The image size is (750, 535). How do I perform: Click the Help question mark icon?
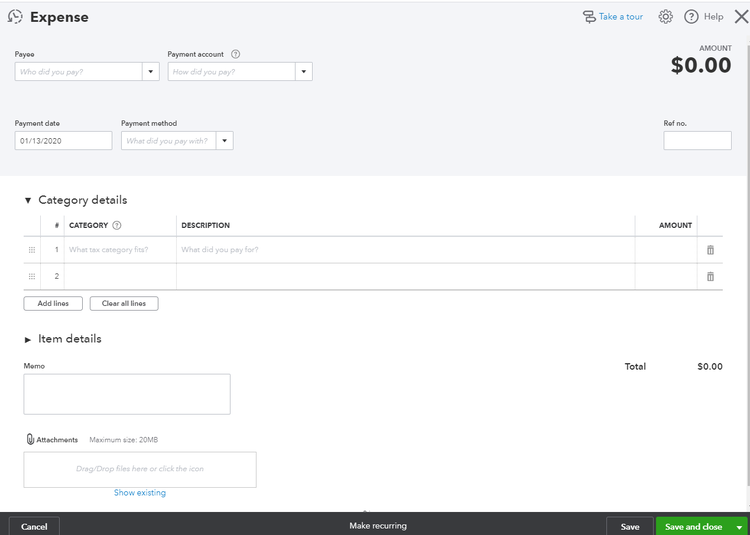(x=691, y=17)
